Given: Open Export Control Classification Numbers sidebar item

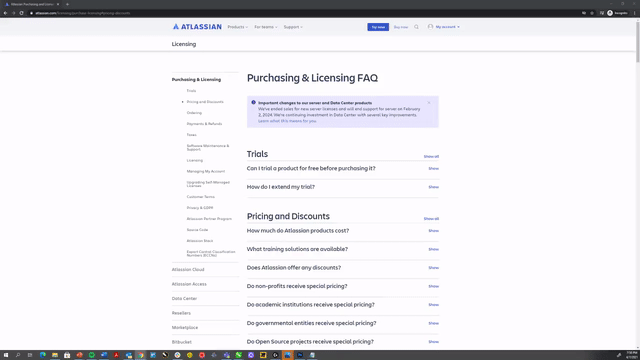Looking at the screenshot, I should pos(211,253).
